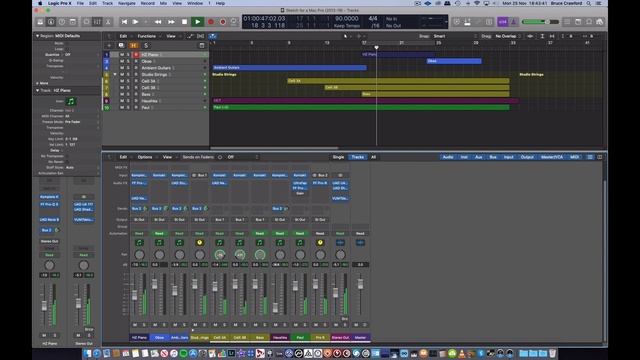Viewport: 640px width, 360px height.
Task: Disable record on HZ Piano track
Action: (x=136, y=55)
